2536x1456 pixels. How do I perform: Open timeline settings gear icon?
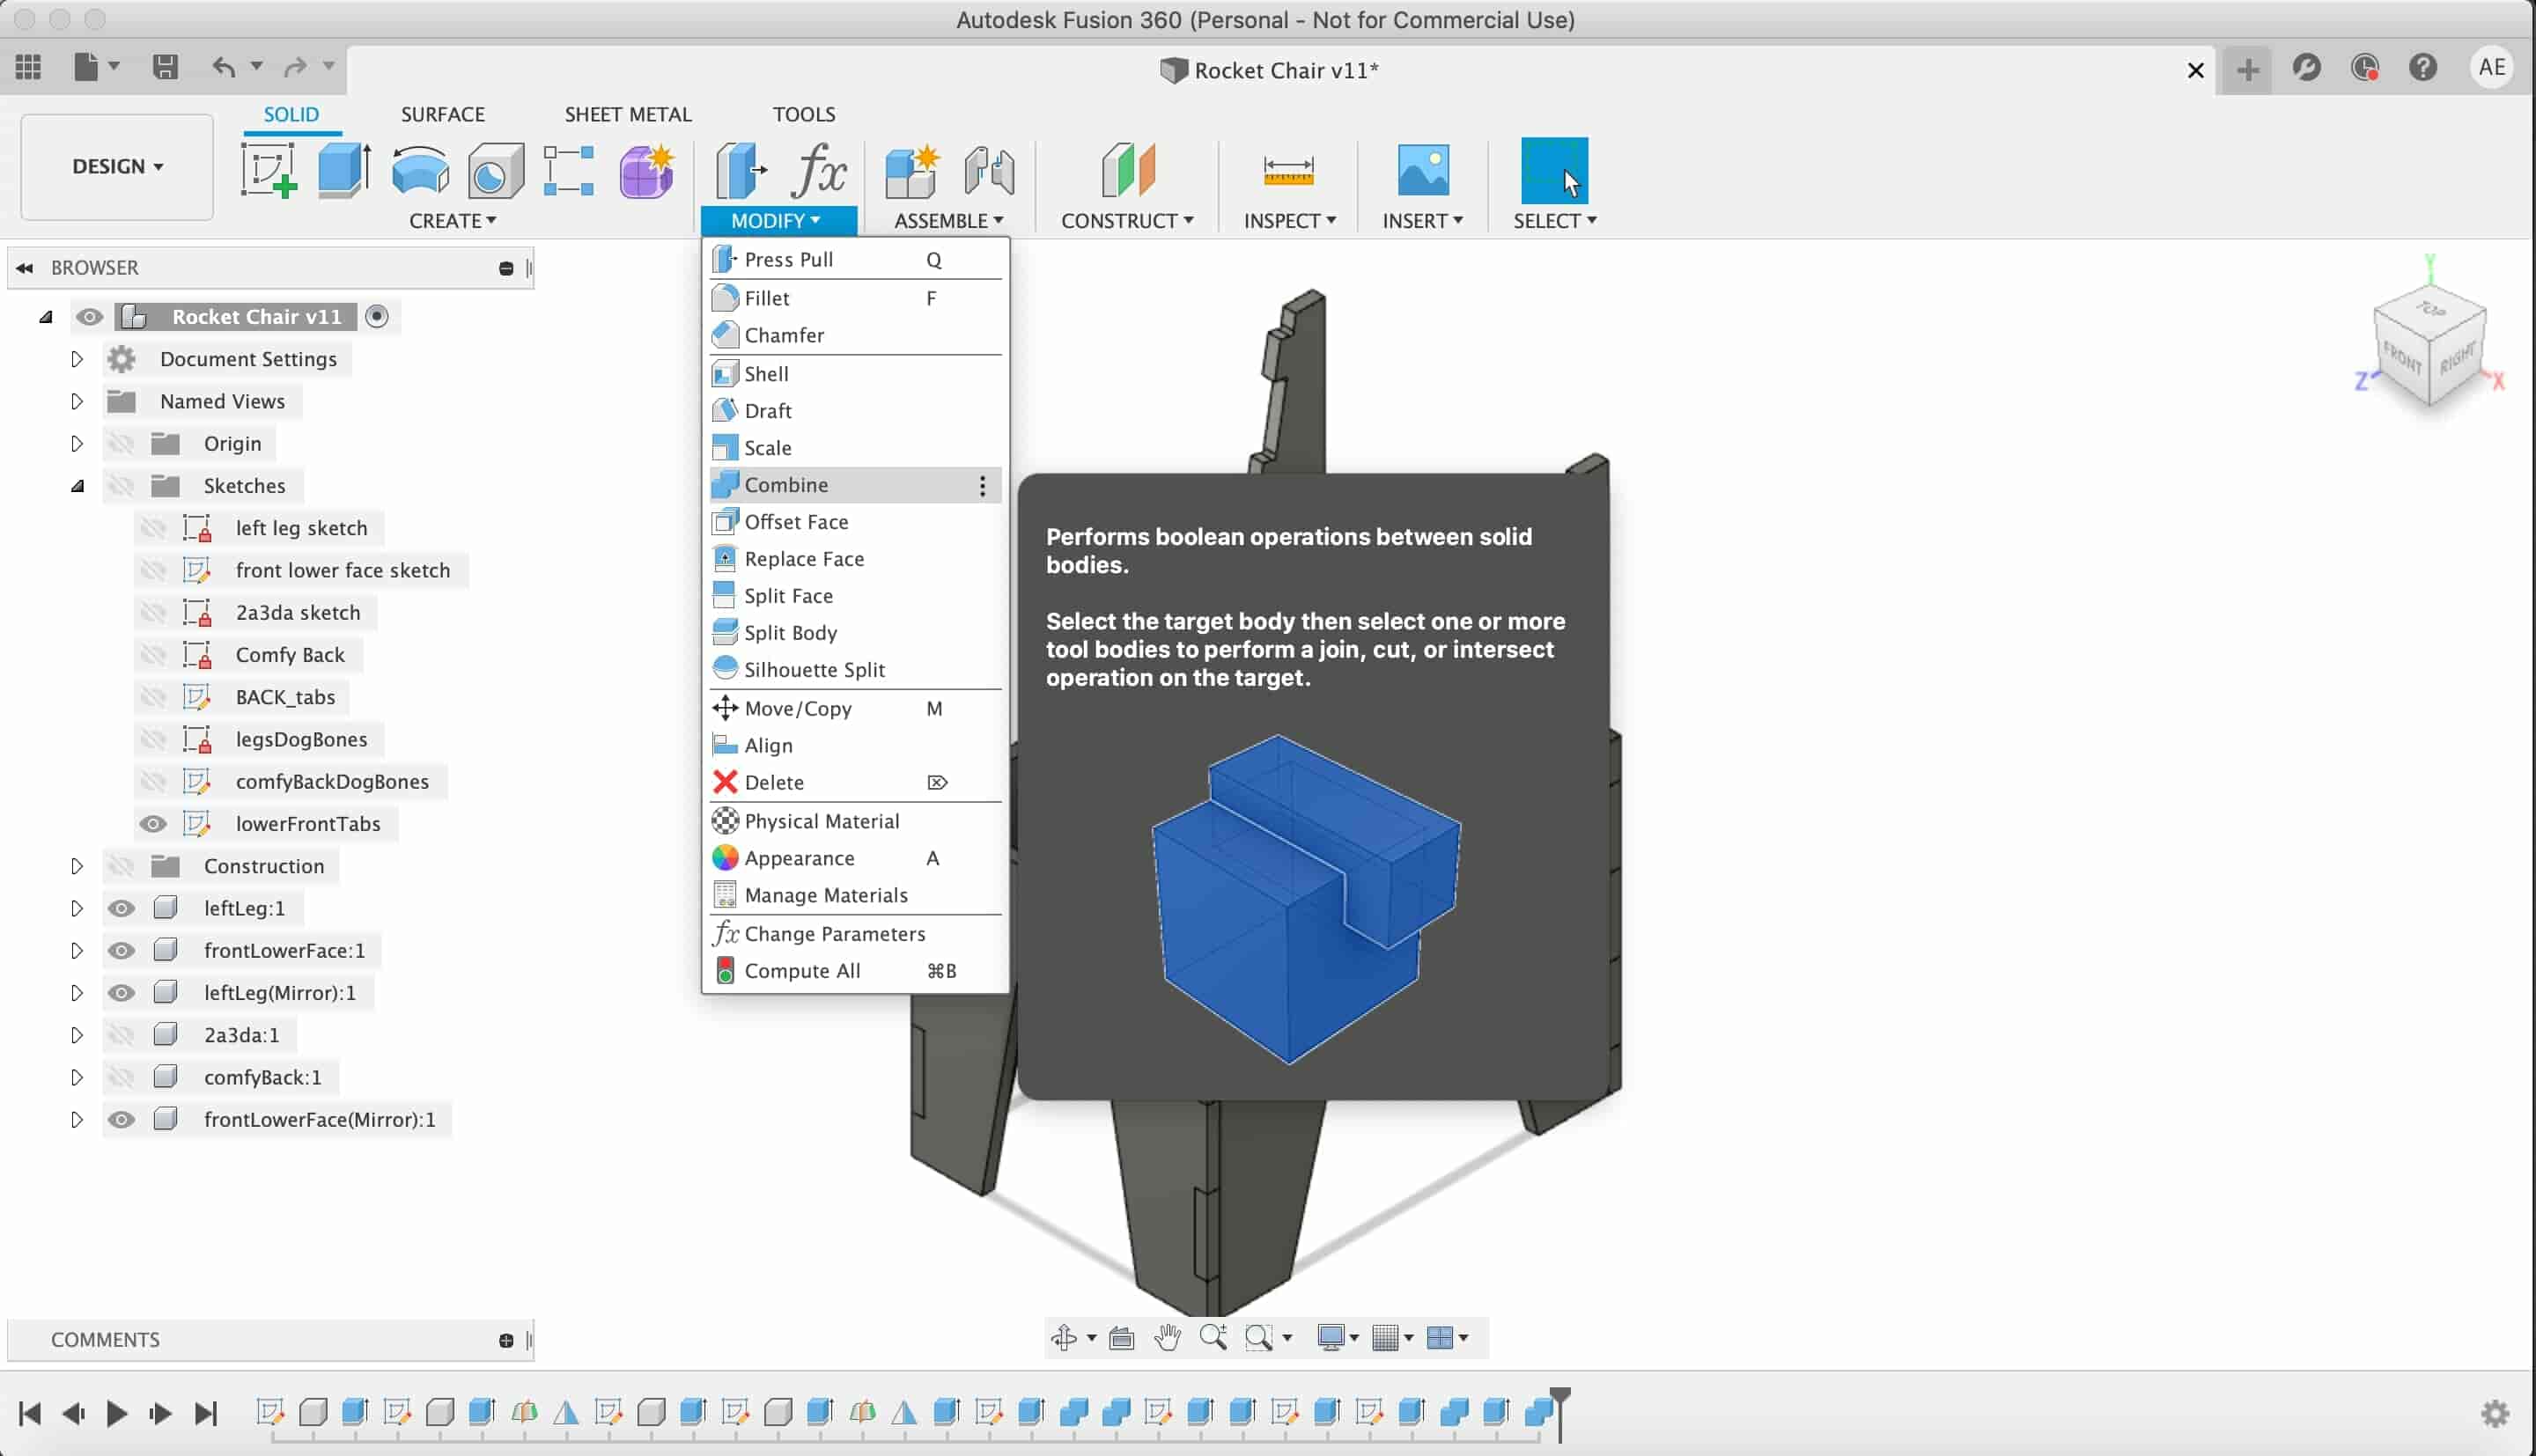coord(2495,1413)
